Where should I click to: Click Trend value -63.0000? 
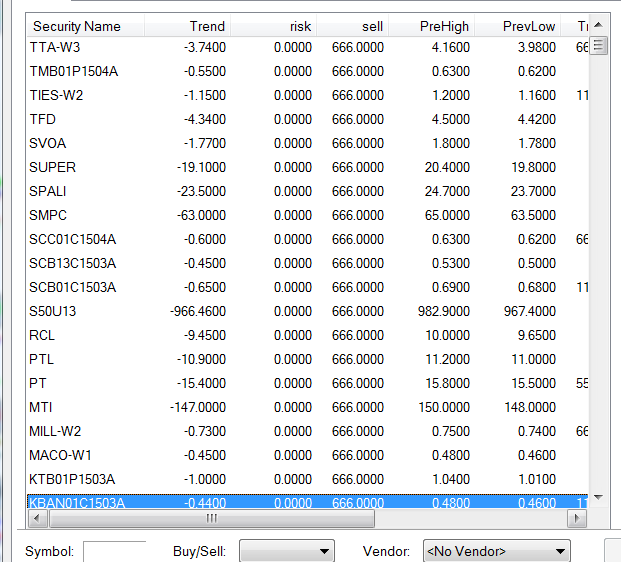tap(201, 215)
